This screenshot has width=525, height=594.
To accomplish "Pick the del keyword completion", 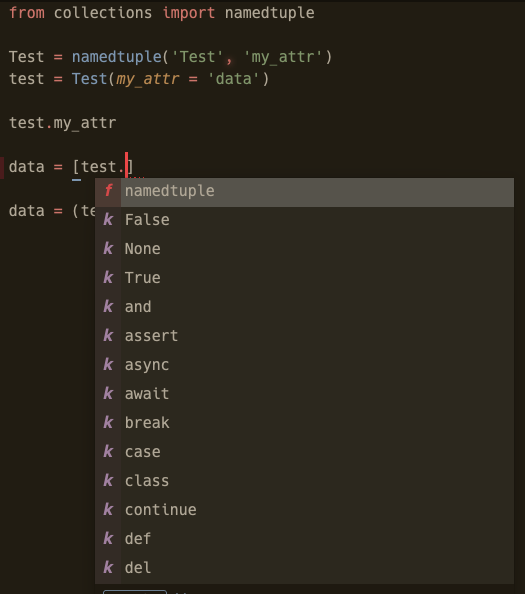I will [x=304, y=568].
